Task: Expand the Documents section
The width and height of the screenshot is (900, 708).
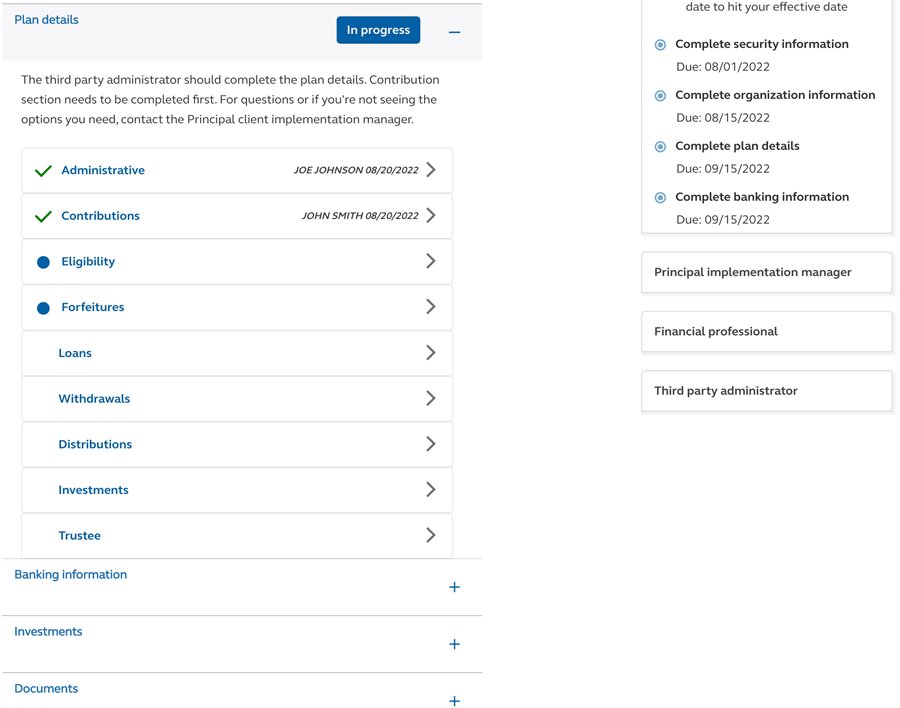Action: [454, 700]
